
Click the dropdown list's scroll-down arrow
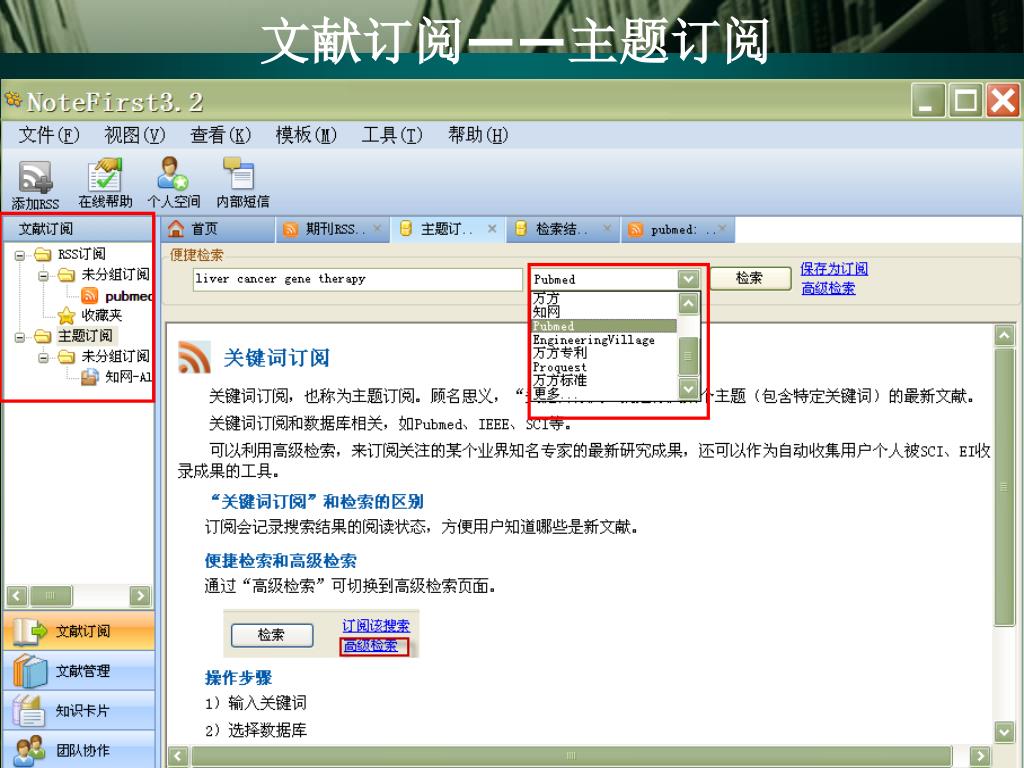pos(688,388)
